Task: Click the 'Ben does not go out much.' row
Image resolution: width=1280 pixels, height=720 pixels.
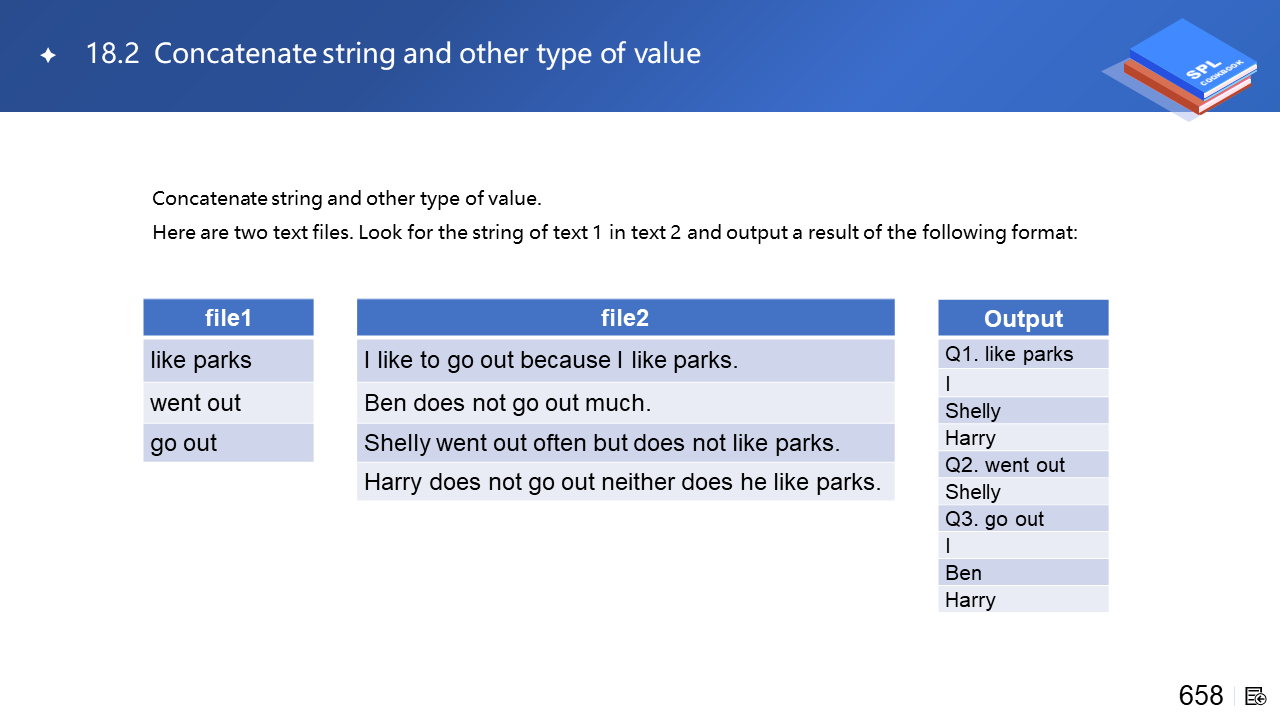Action: coord(625,403)
